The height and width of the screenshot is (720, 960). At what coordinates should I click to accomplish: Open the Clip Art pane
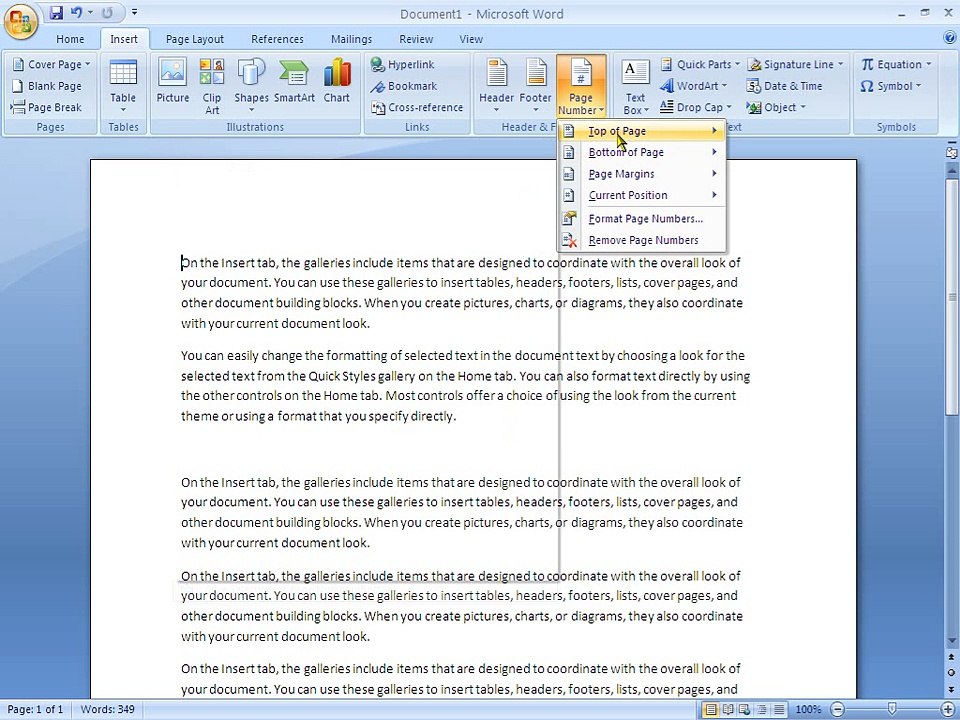point(212,86)
